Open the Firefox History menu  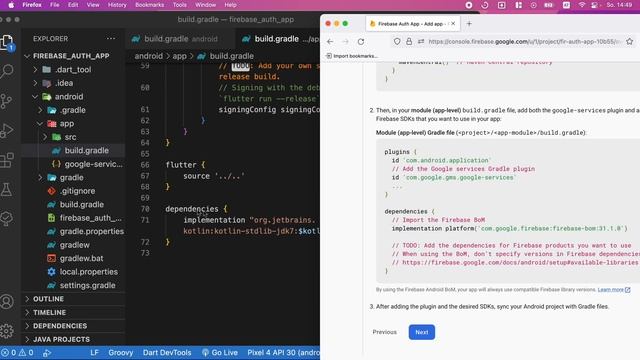[x=117, y=5]
